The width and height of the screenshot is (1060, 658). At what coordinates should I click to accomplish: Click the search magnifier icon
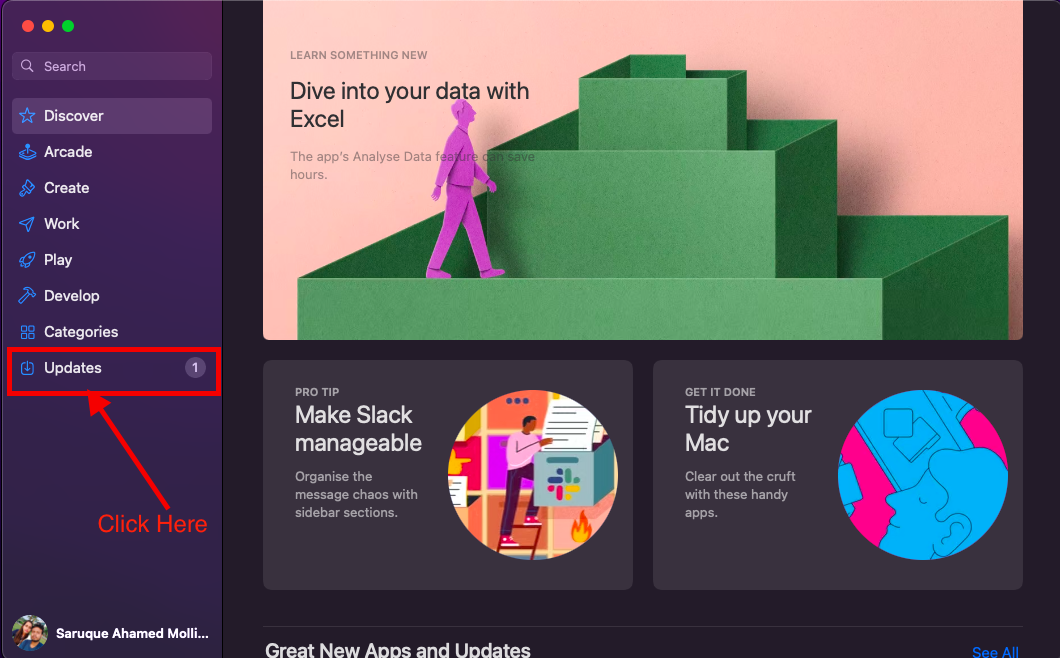[x=28, y=67]
